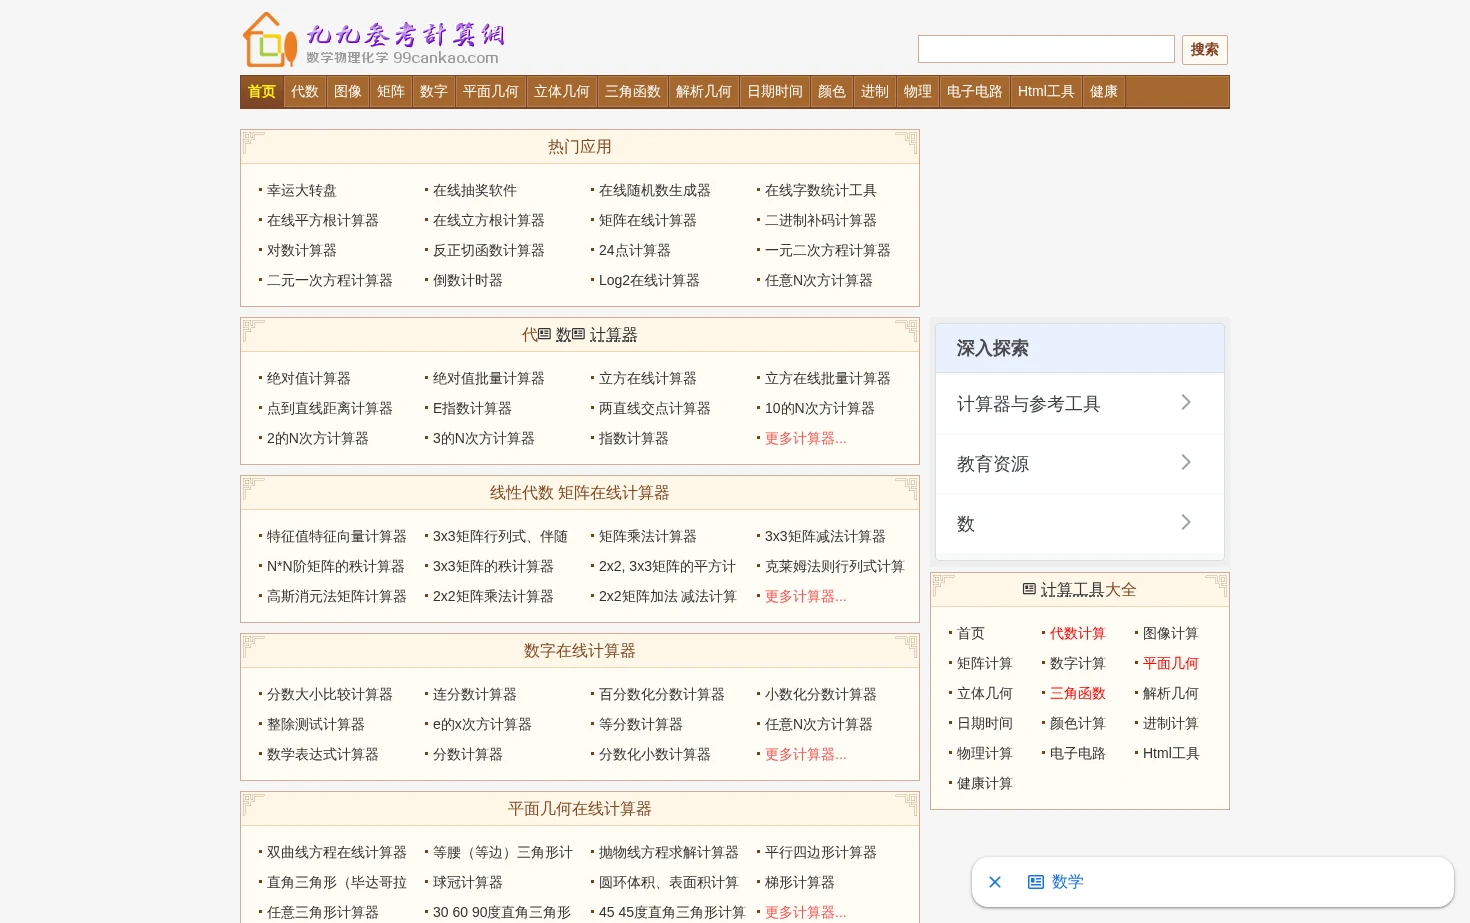The image size is (1470, 923).
Task: Open the 日期时间 nav tab
Action: (775, 91)
